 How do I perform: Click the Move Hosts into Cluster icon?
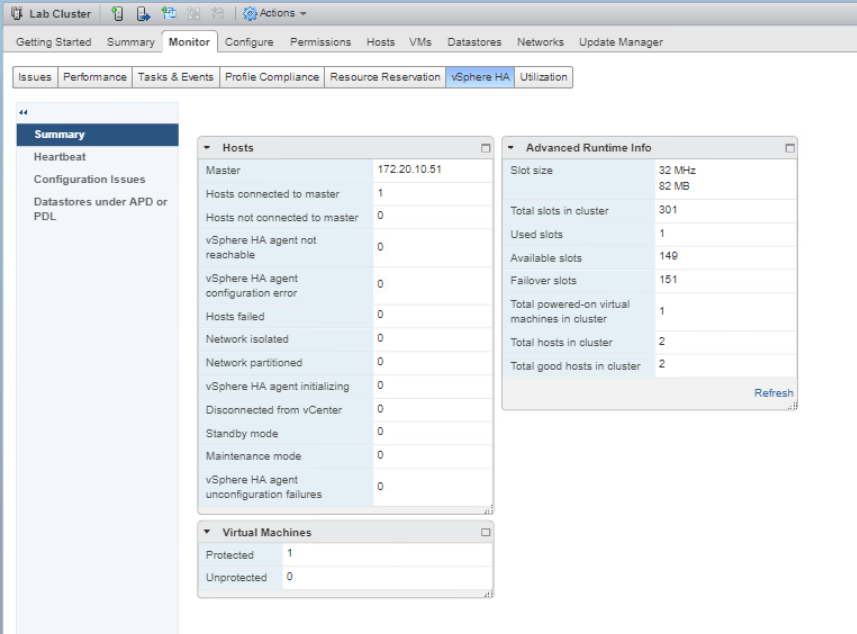143,14
